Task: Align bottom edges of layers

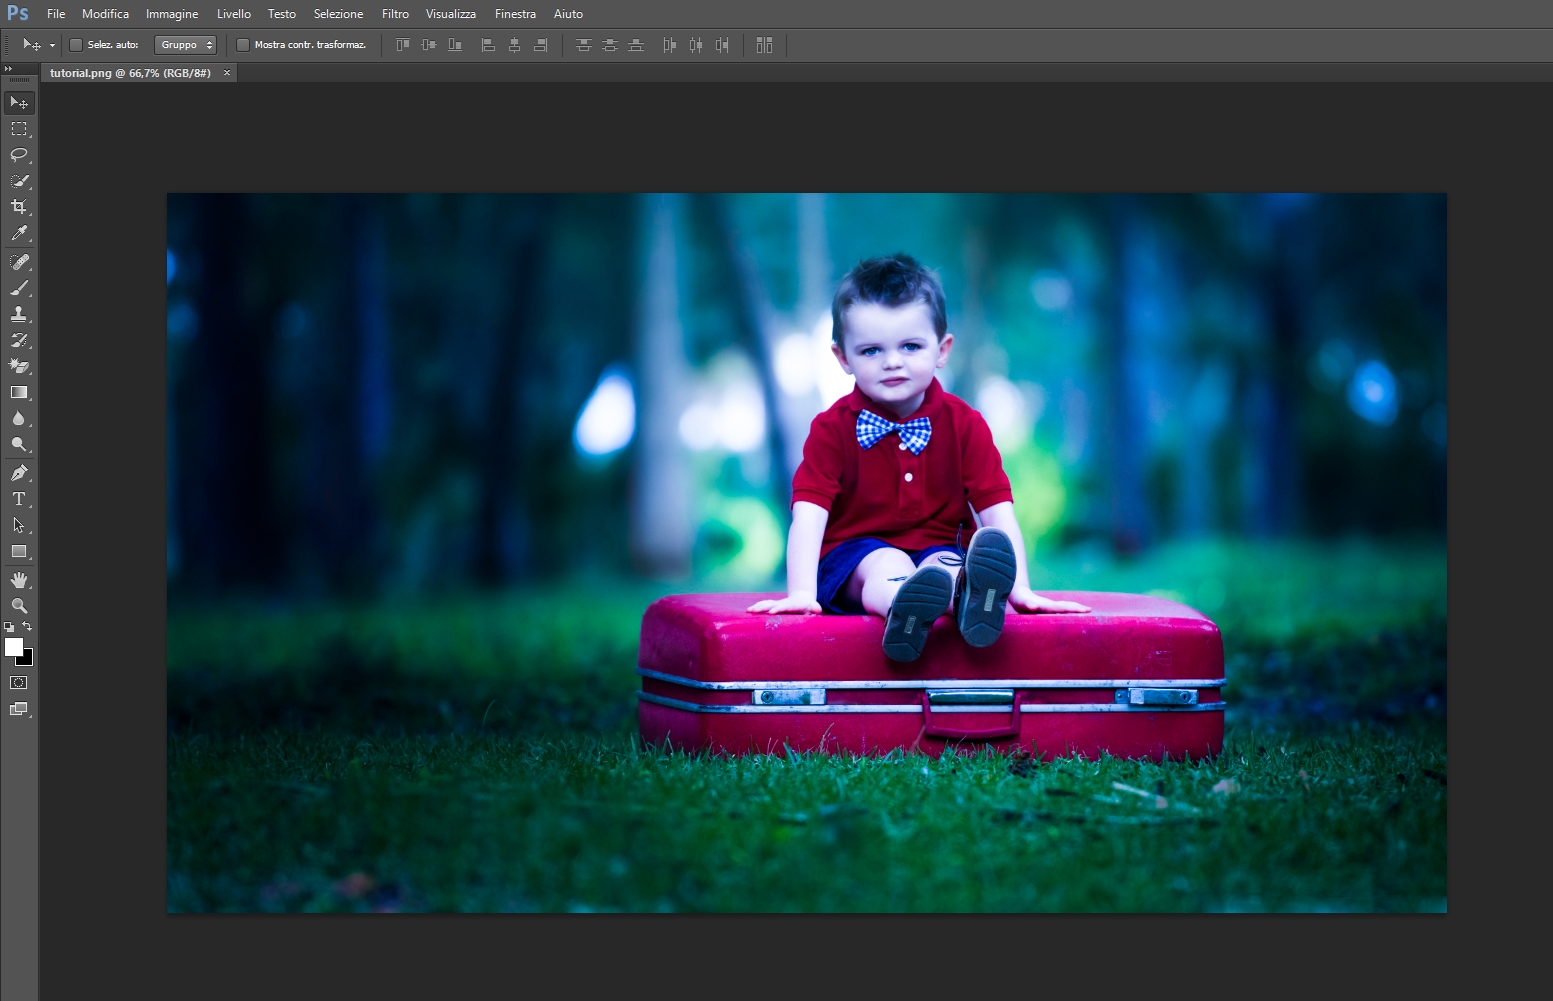Action: click(x=455, y=45)
